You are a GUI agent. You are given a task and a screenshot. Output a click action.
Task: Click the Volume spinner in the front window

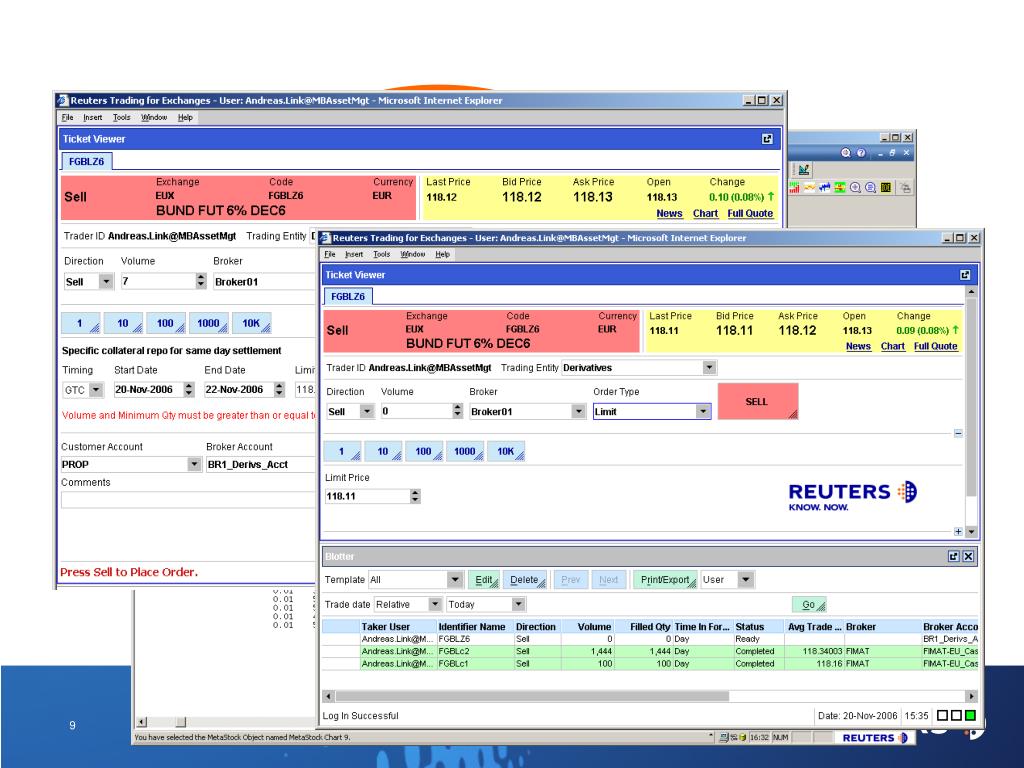(x=457, y=411)
